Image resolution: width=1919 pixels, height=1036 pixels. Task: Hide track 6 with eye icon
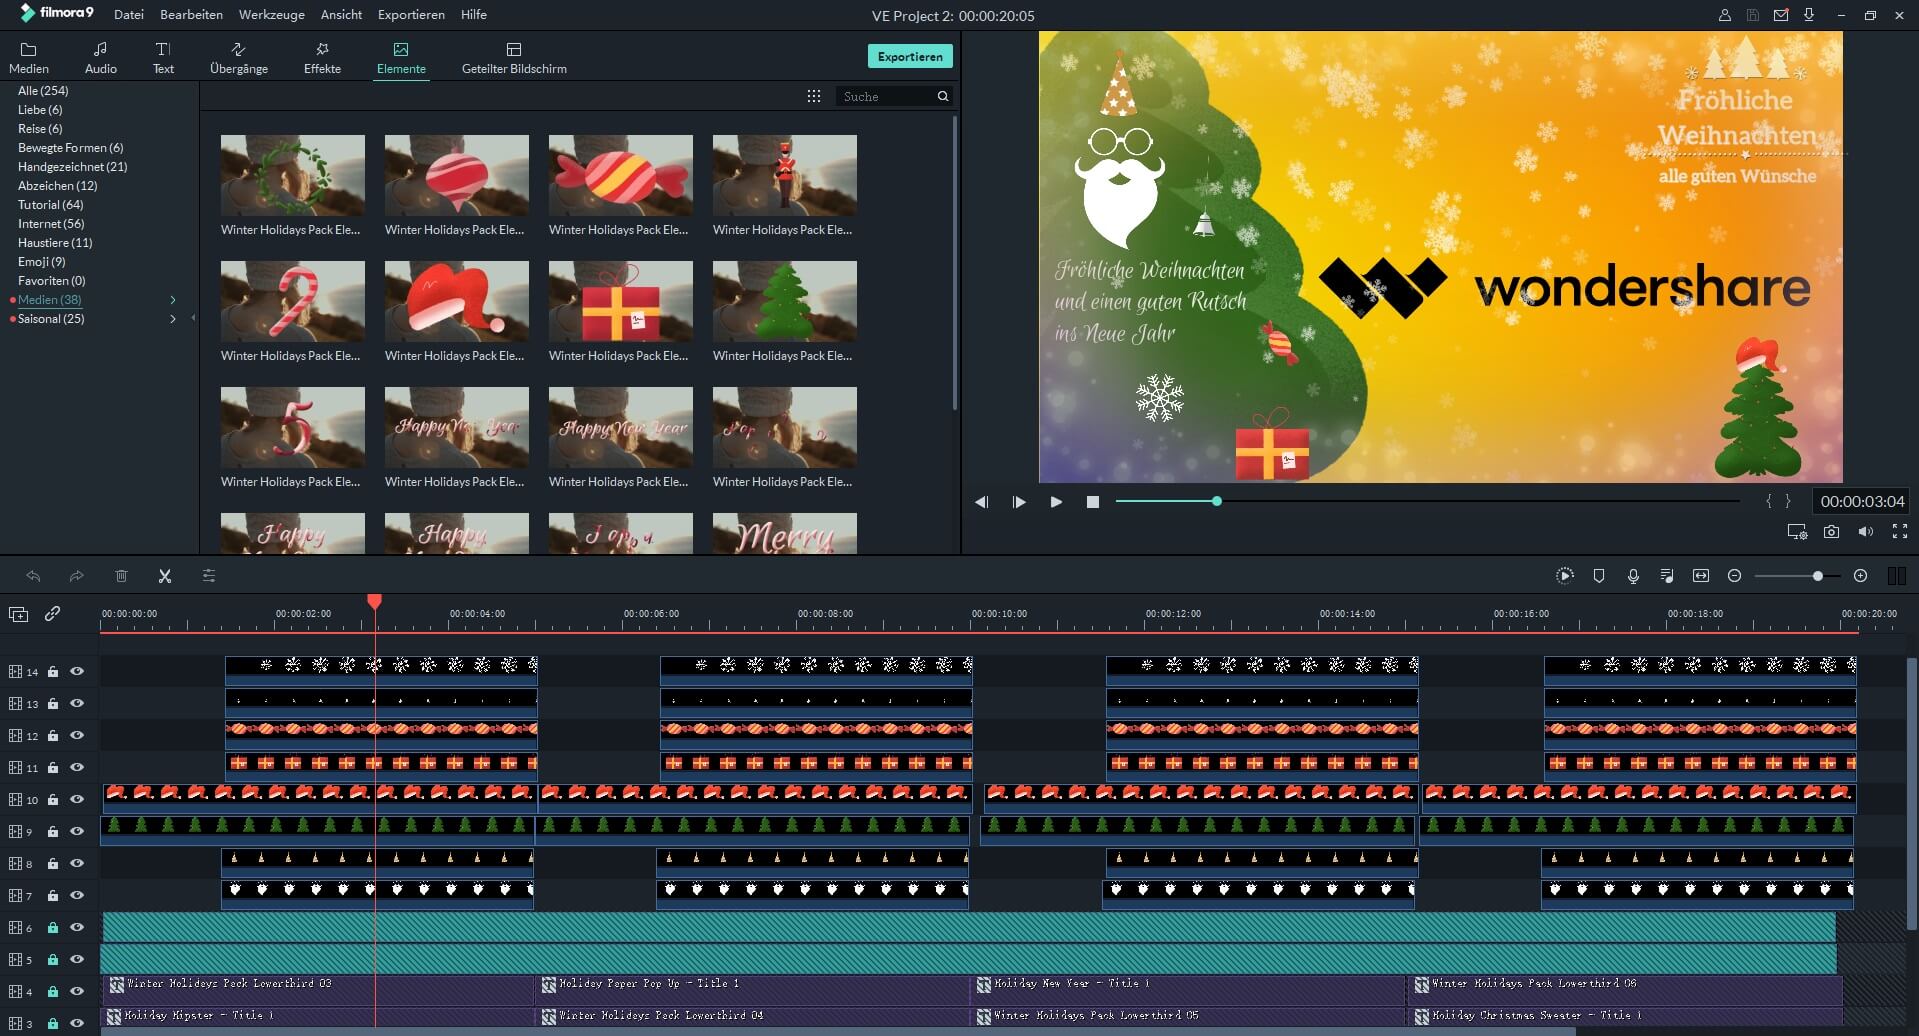(77, 928)
